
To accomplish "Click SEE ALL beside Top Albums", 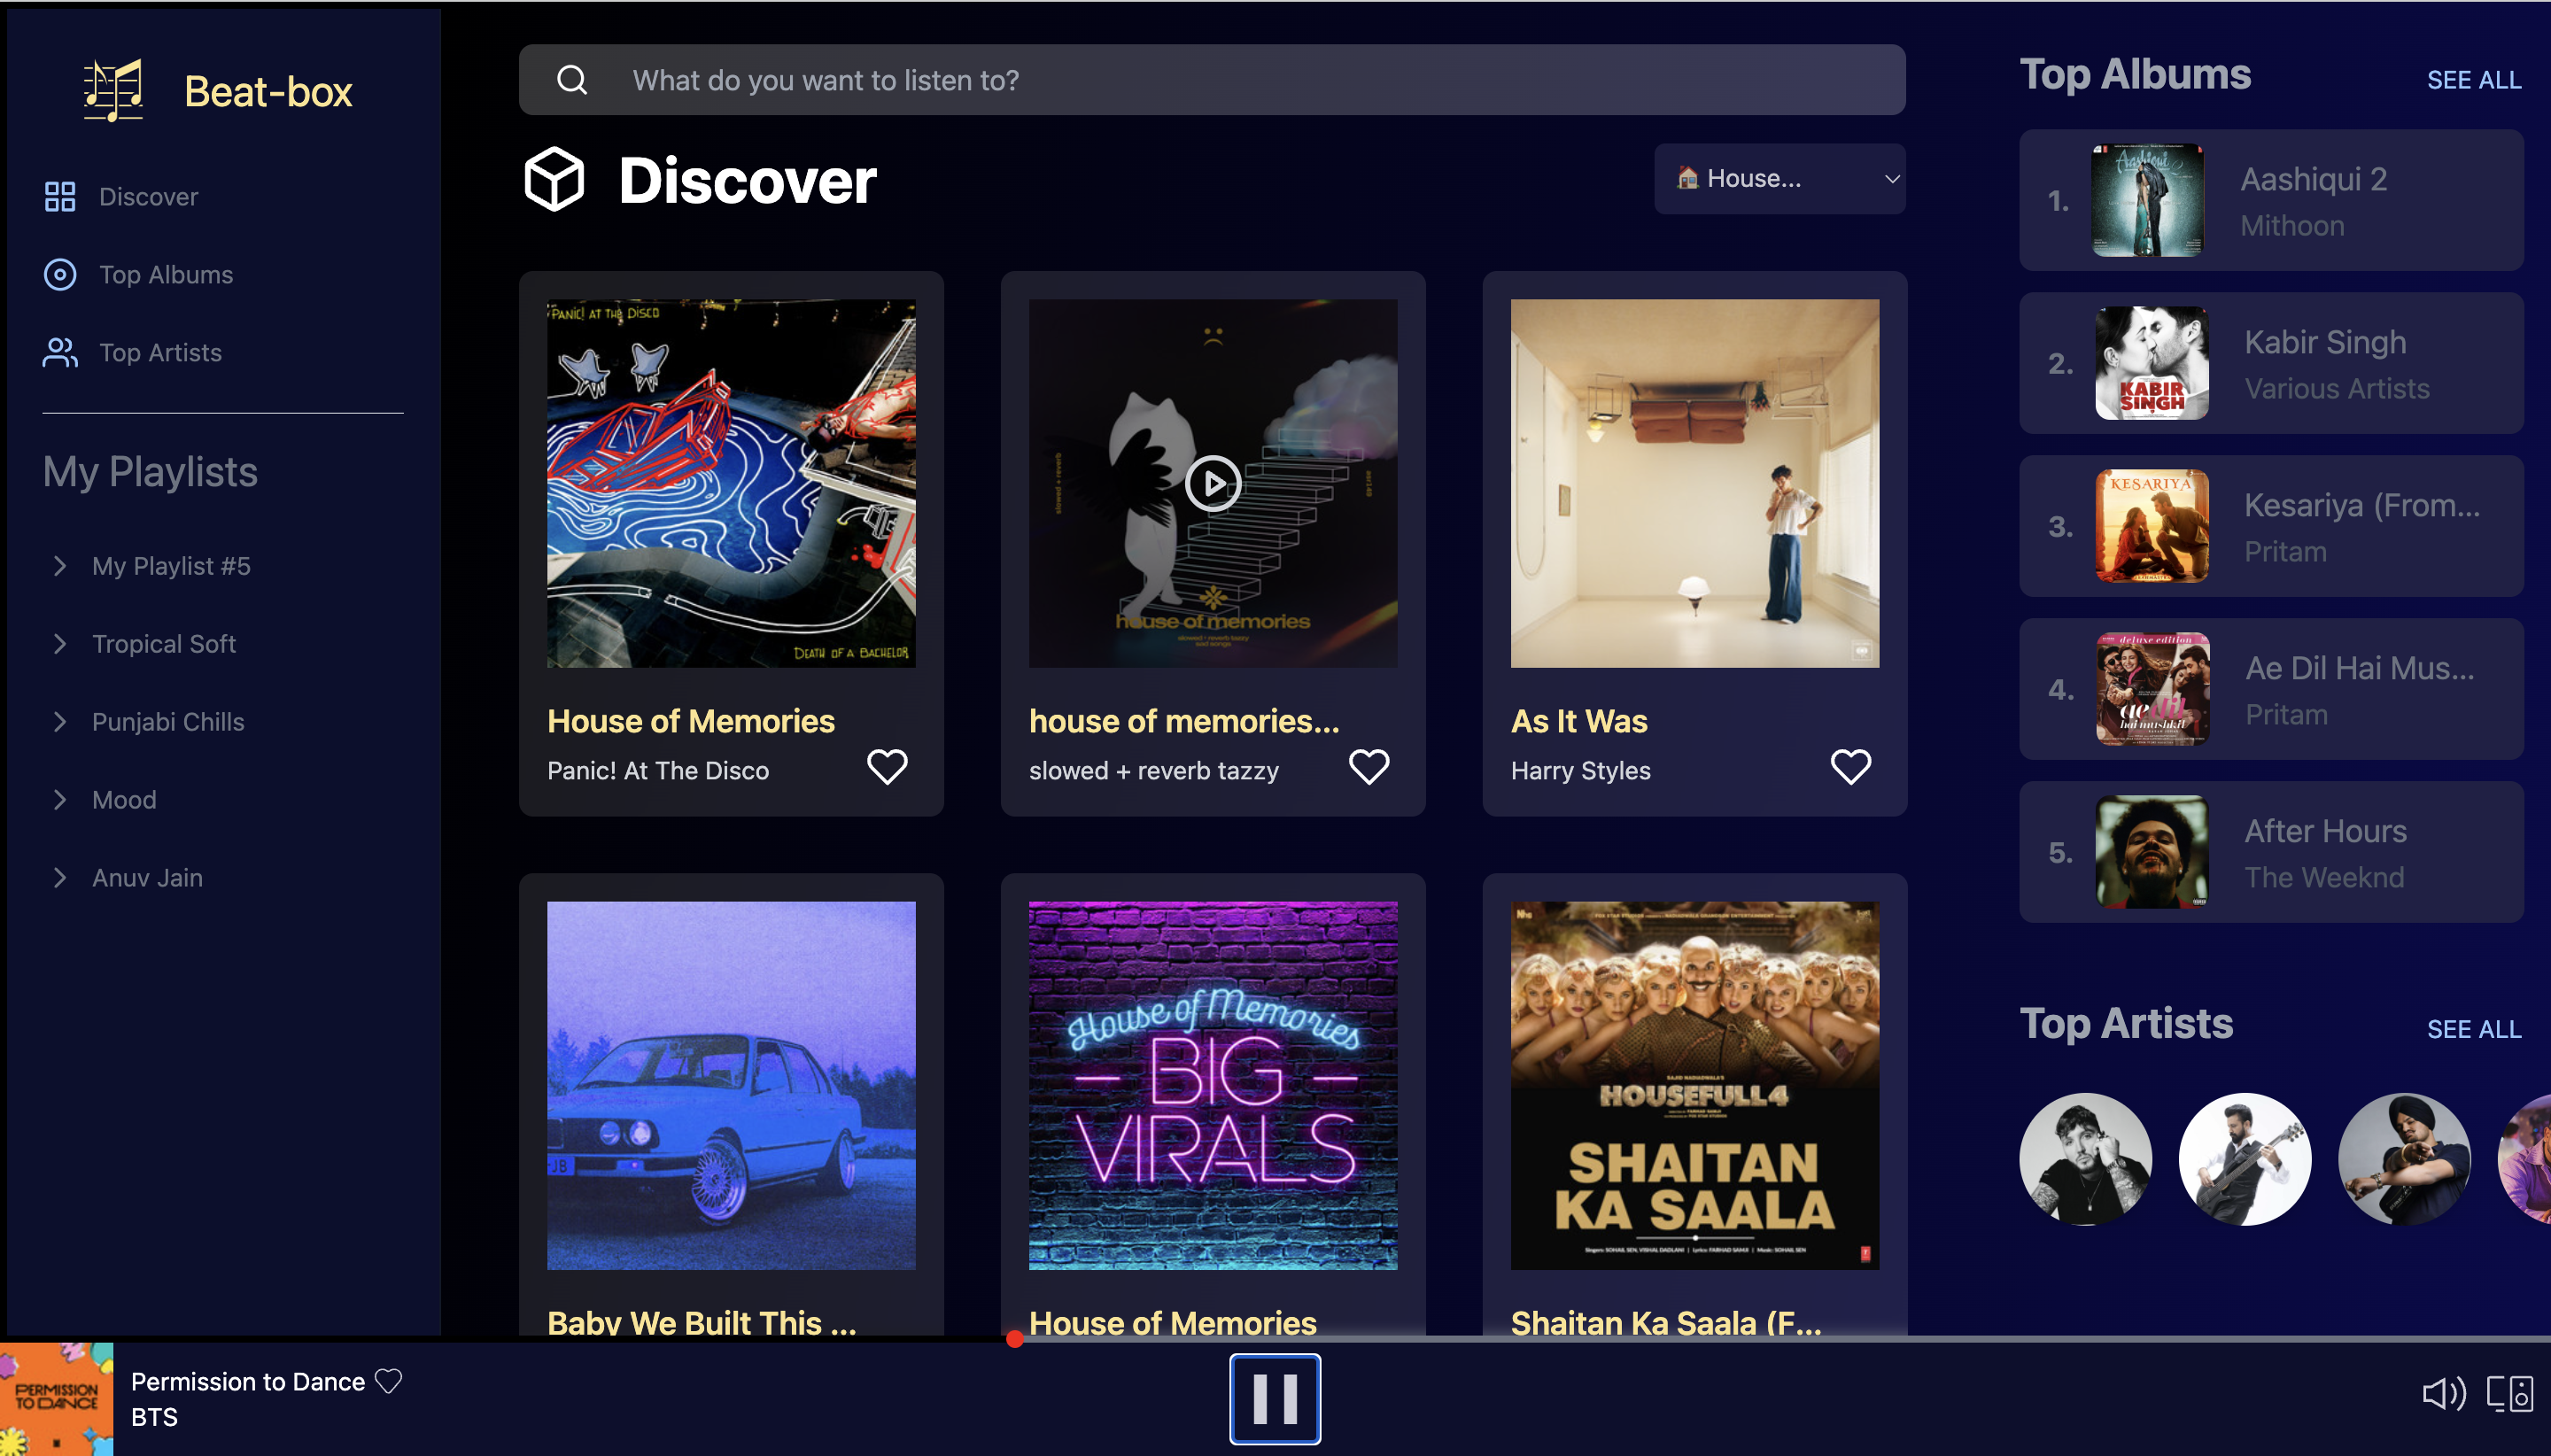I will [x=2473, y=80].
